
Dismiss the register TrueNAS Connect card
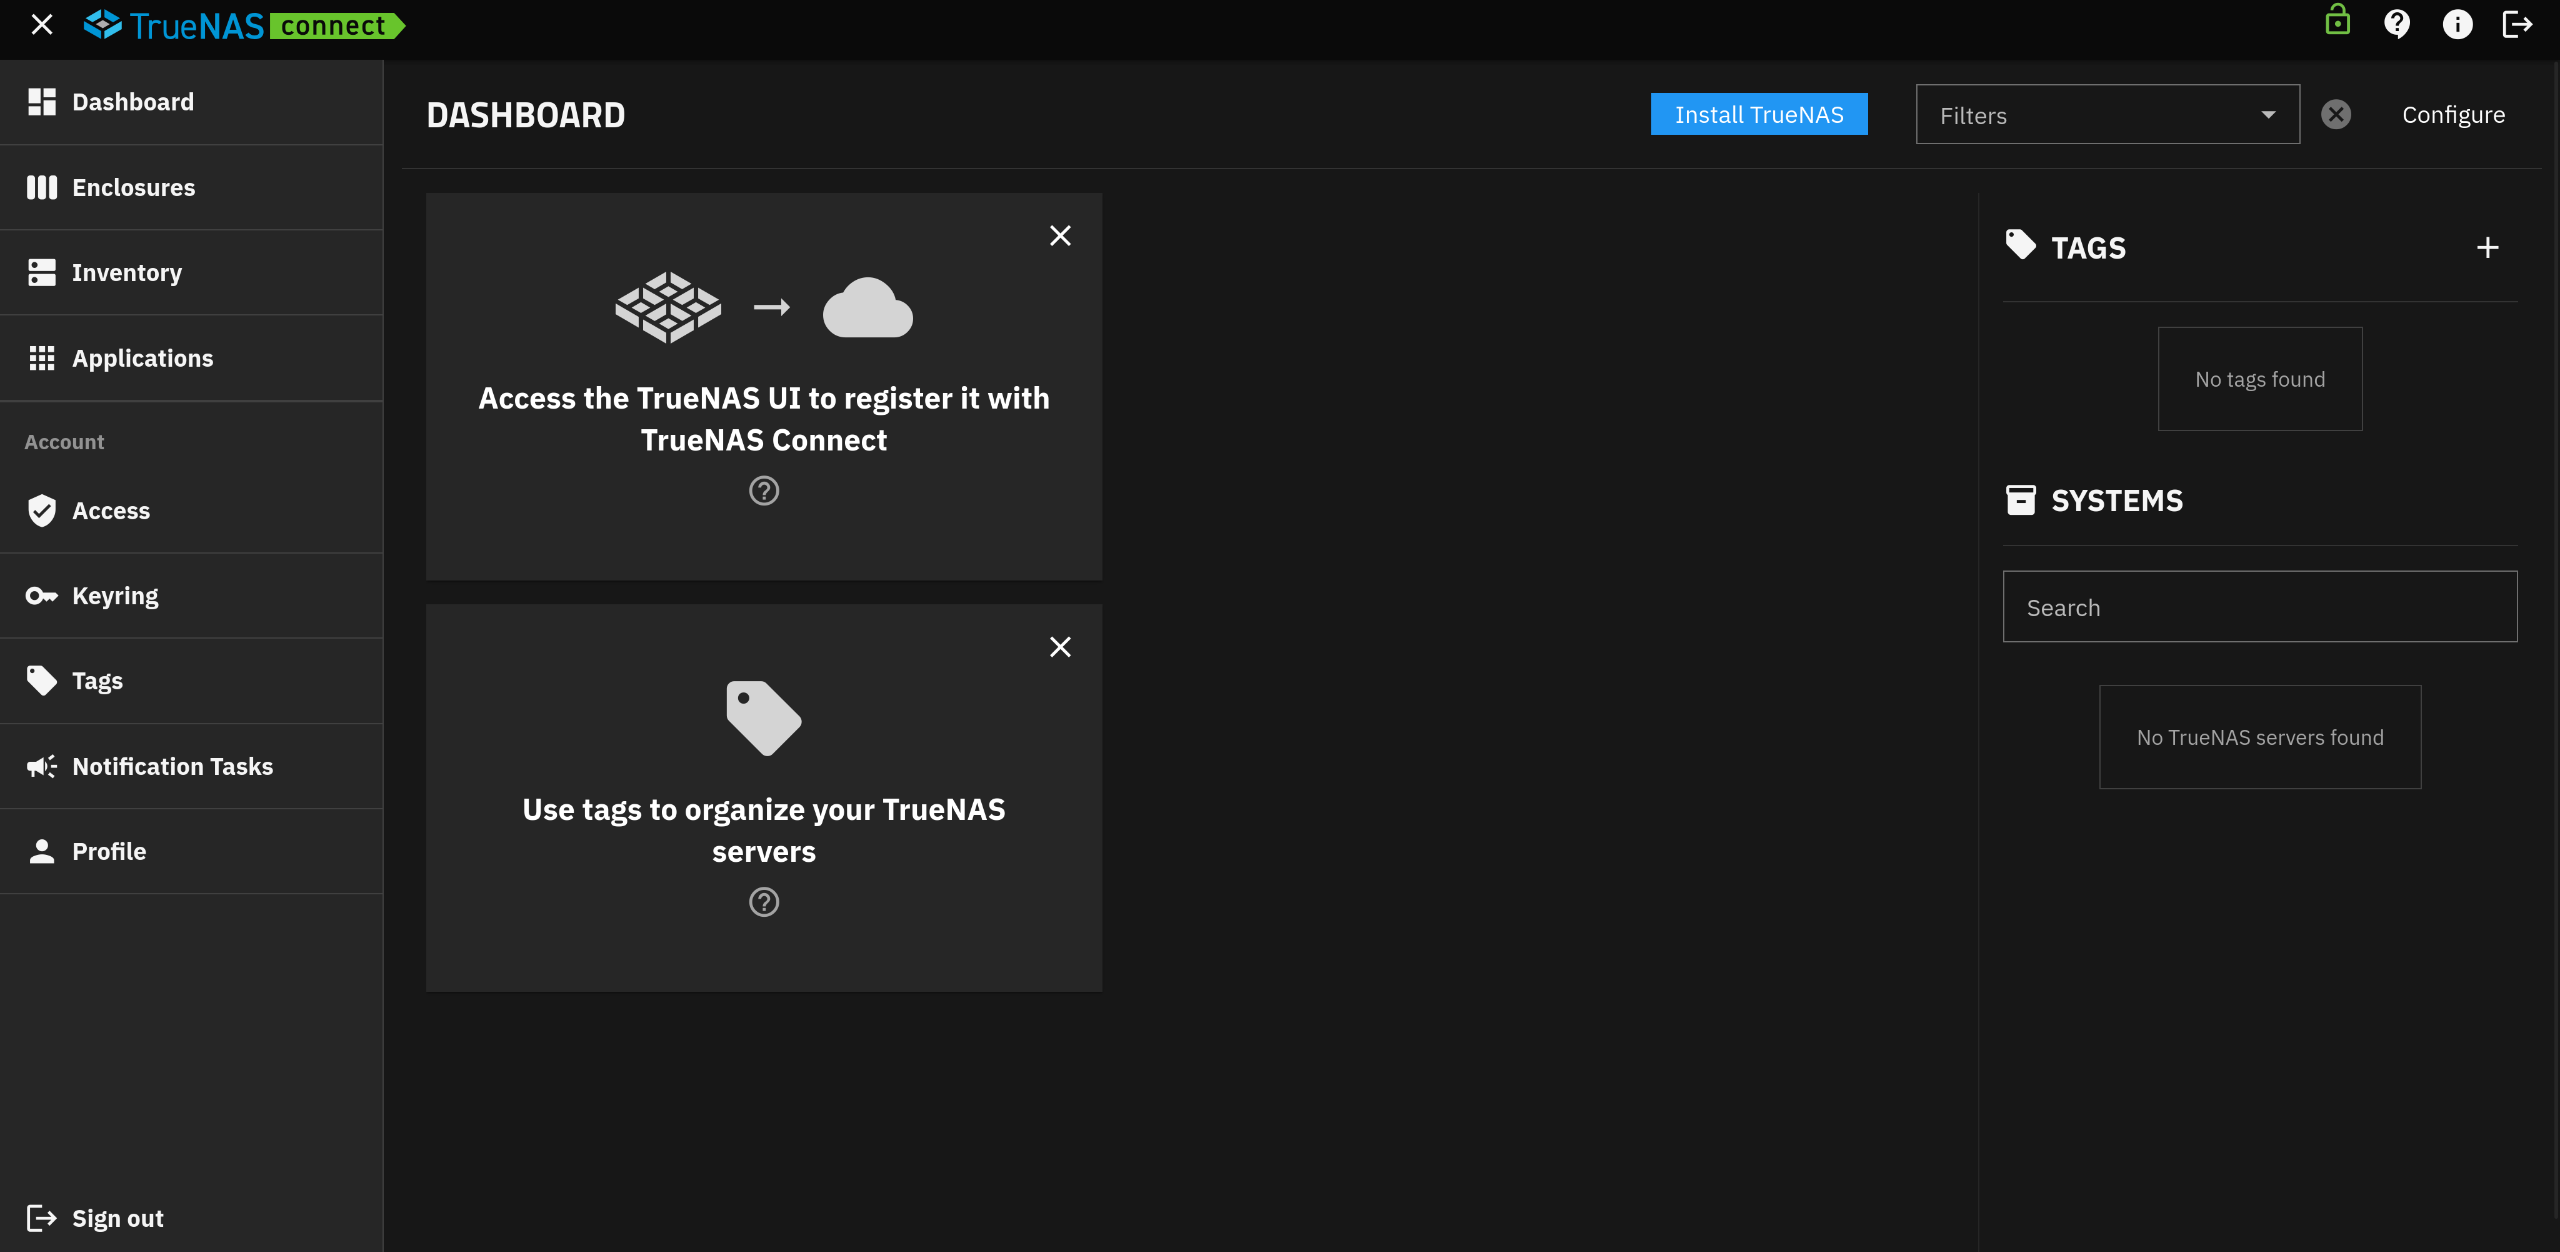[x=1060, y=236]
